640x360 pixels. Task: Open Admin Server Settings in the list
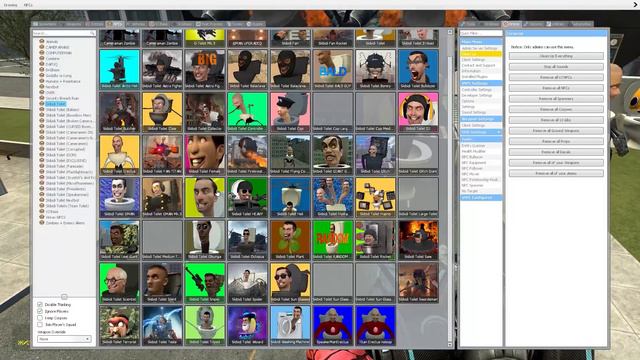[481, 48]
